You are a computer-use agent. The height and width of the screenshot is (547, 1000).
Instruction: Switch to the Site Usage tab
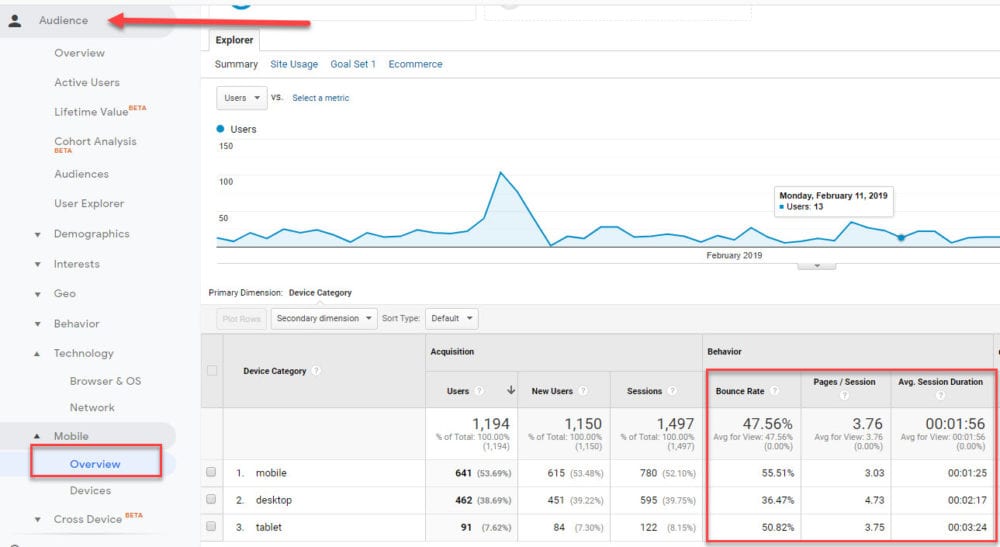tap(294, 64)
